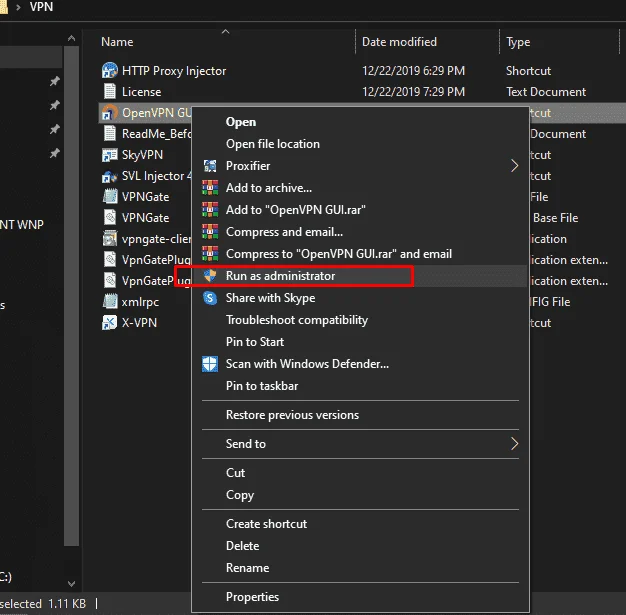Click the xmlrpc config file icon
626x615 pixels.
pyautogui.click(x=109, y=302)
